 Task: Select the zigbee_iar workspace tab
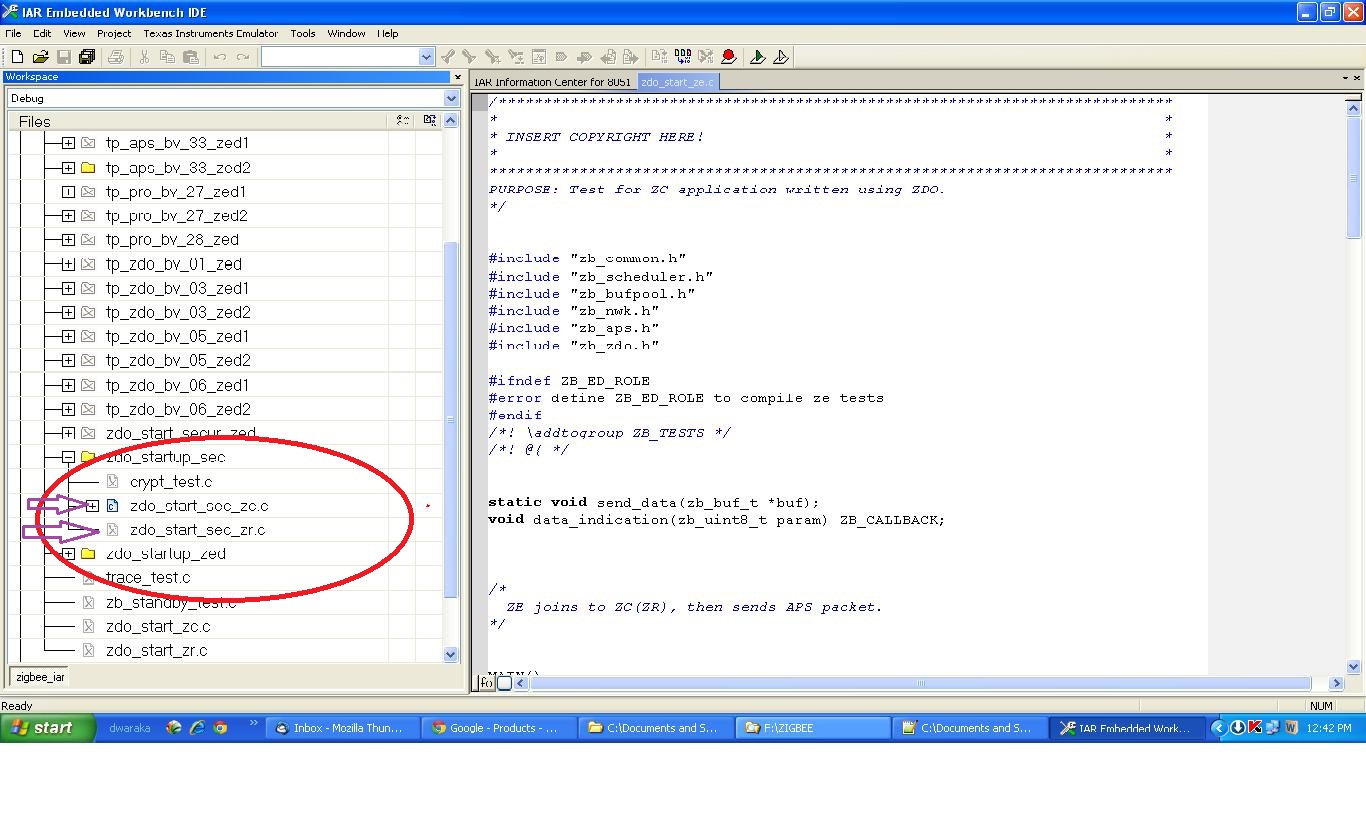click(40, 677)
